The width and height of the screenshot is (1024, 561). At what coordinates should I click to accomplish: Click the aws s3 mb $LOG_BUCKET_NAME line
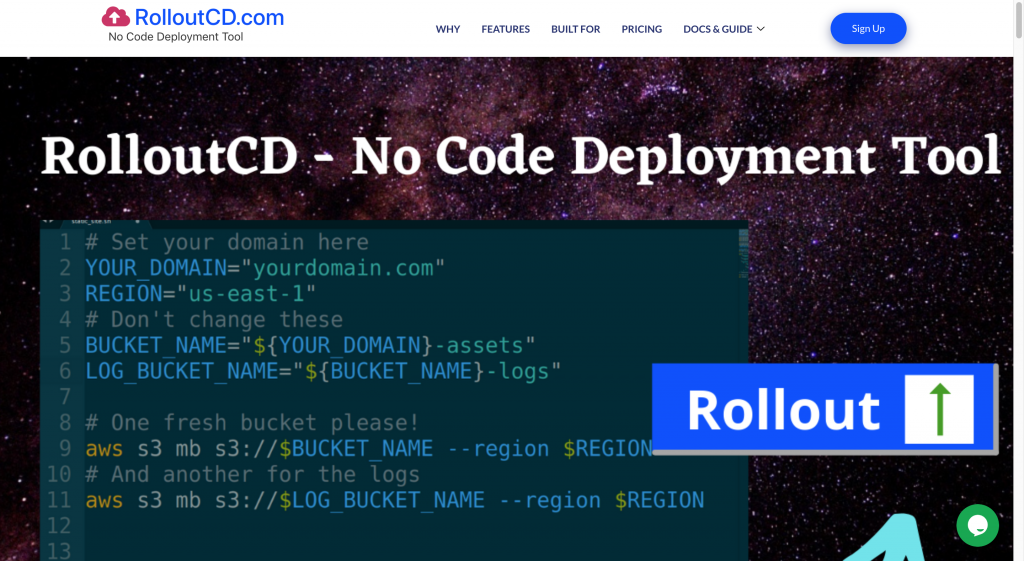tap(395, 500)
